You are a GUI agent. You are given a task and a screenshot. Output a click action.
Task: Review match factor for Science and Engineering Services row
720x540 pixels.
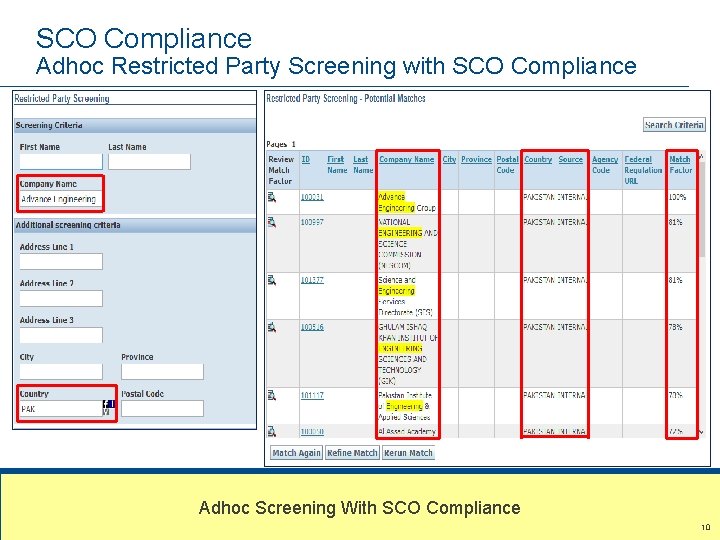coord(272,280)
